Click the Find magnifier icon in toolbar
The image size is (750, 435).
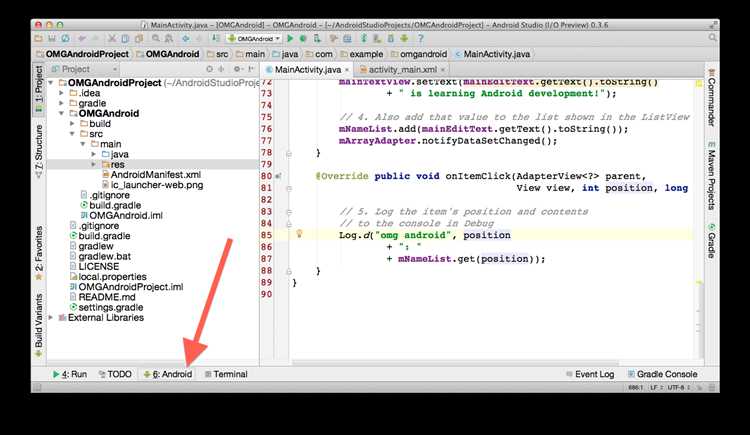pyautogui.click(x=156, y=38)
